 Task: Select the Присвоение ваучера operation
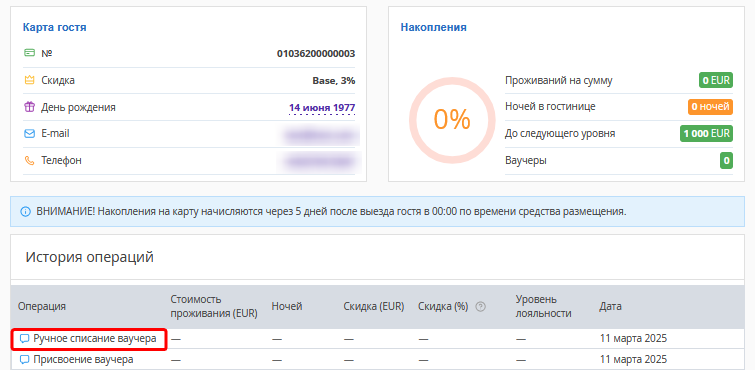[83, 359]
